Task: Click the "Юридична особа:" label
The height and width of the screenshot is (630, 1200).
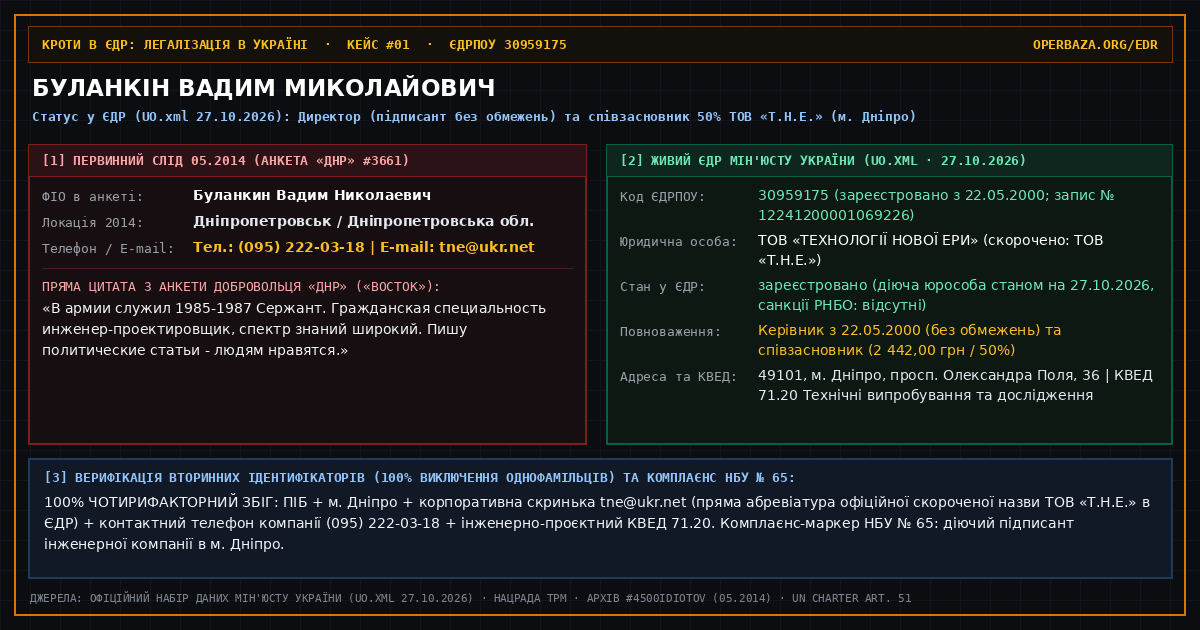Action: (679, 242)
